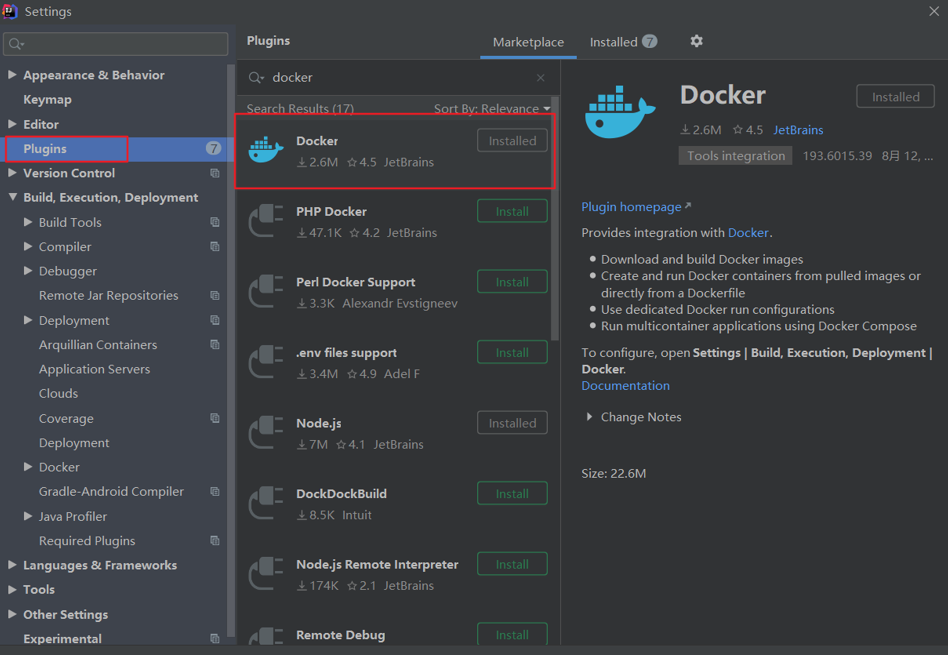Image resolution: width=948 pixels, height=655 pixels.
Task: Expand Languages & Frameworks section
Action: point(12,565)
